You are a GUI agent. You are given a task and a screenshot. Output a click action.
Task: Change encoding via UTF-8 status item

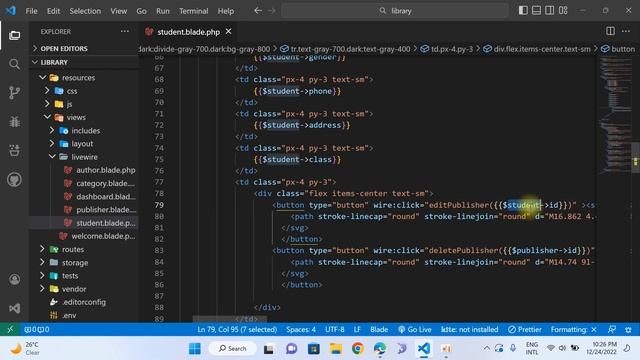(335, 329)
